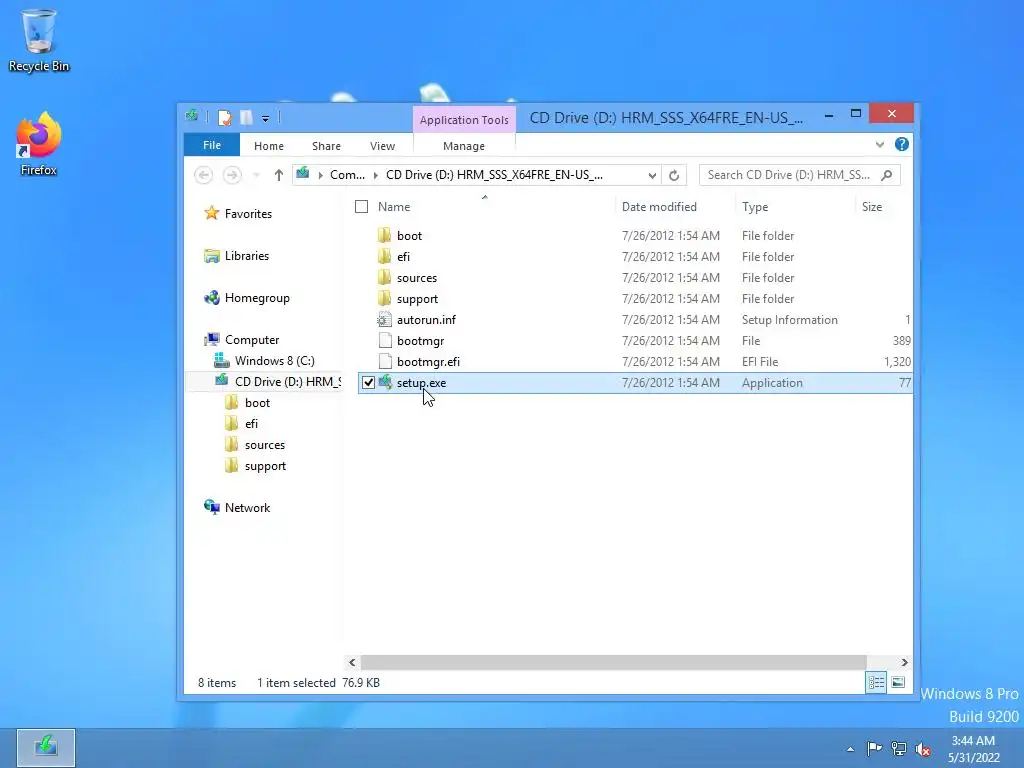Switch to the View ribbon tab

point(382,146)
